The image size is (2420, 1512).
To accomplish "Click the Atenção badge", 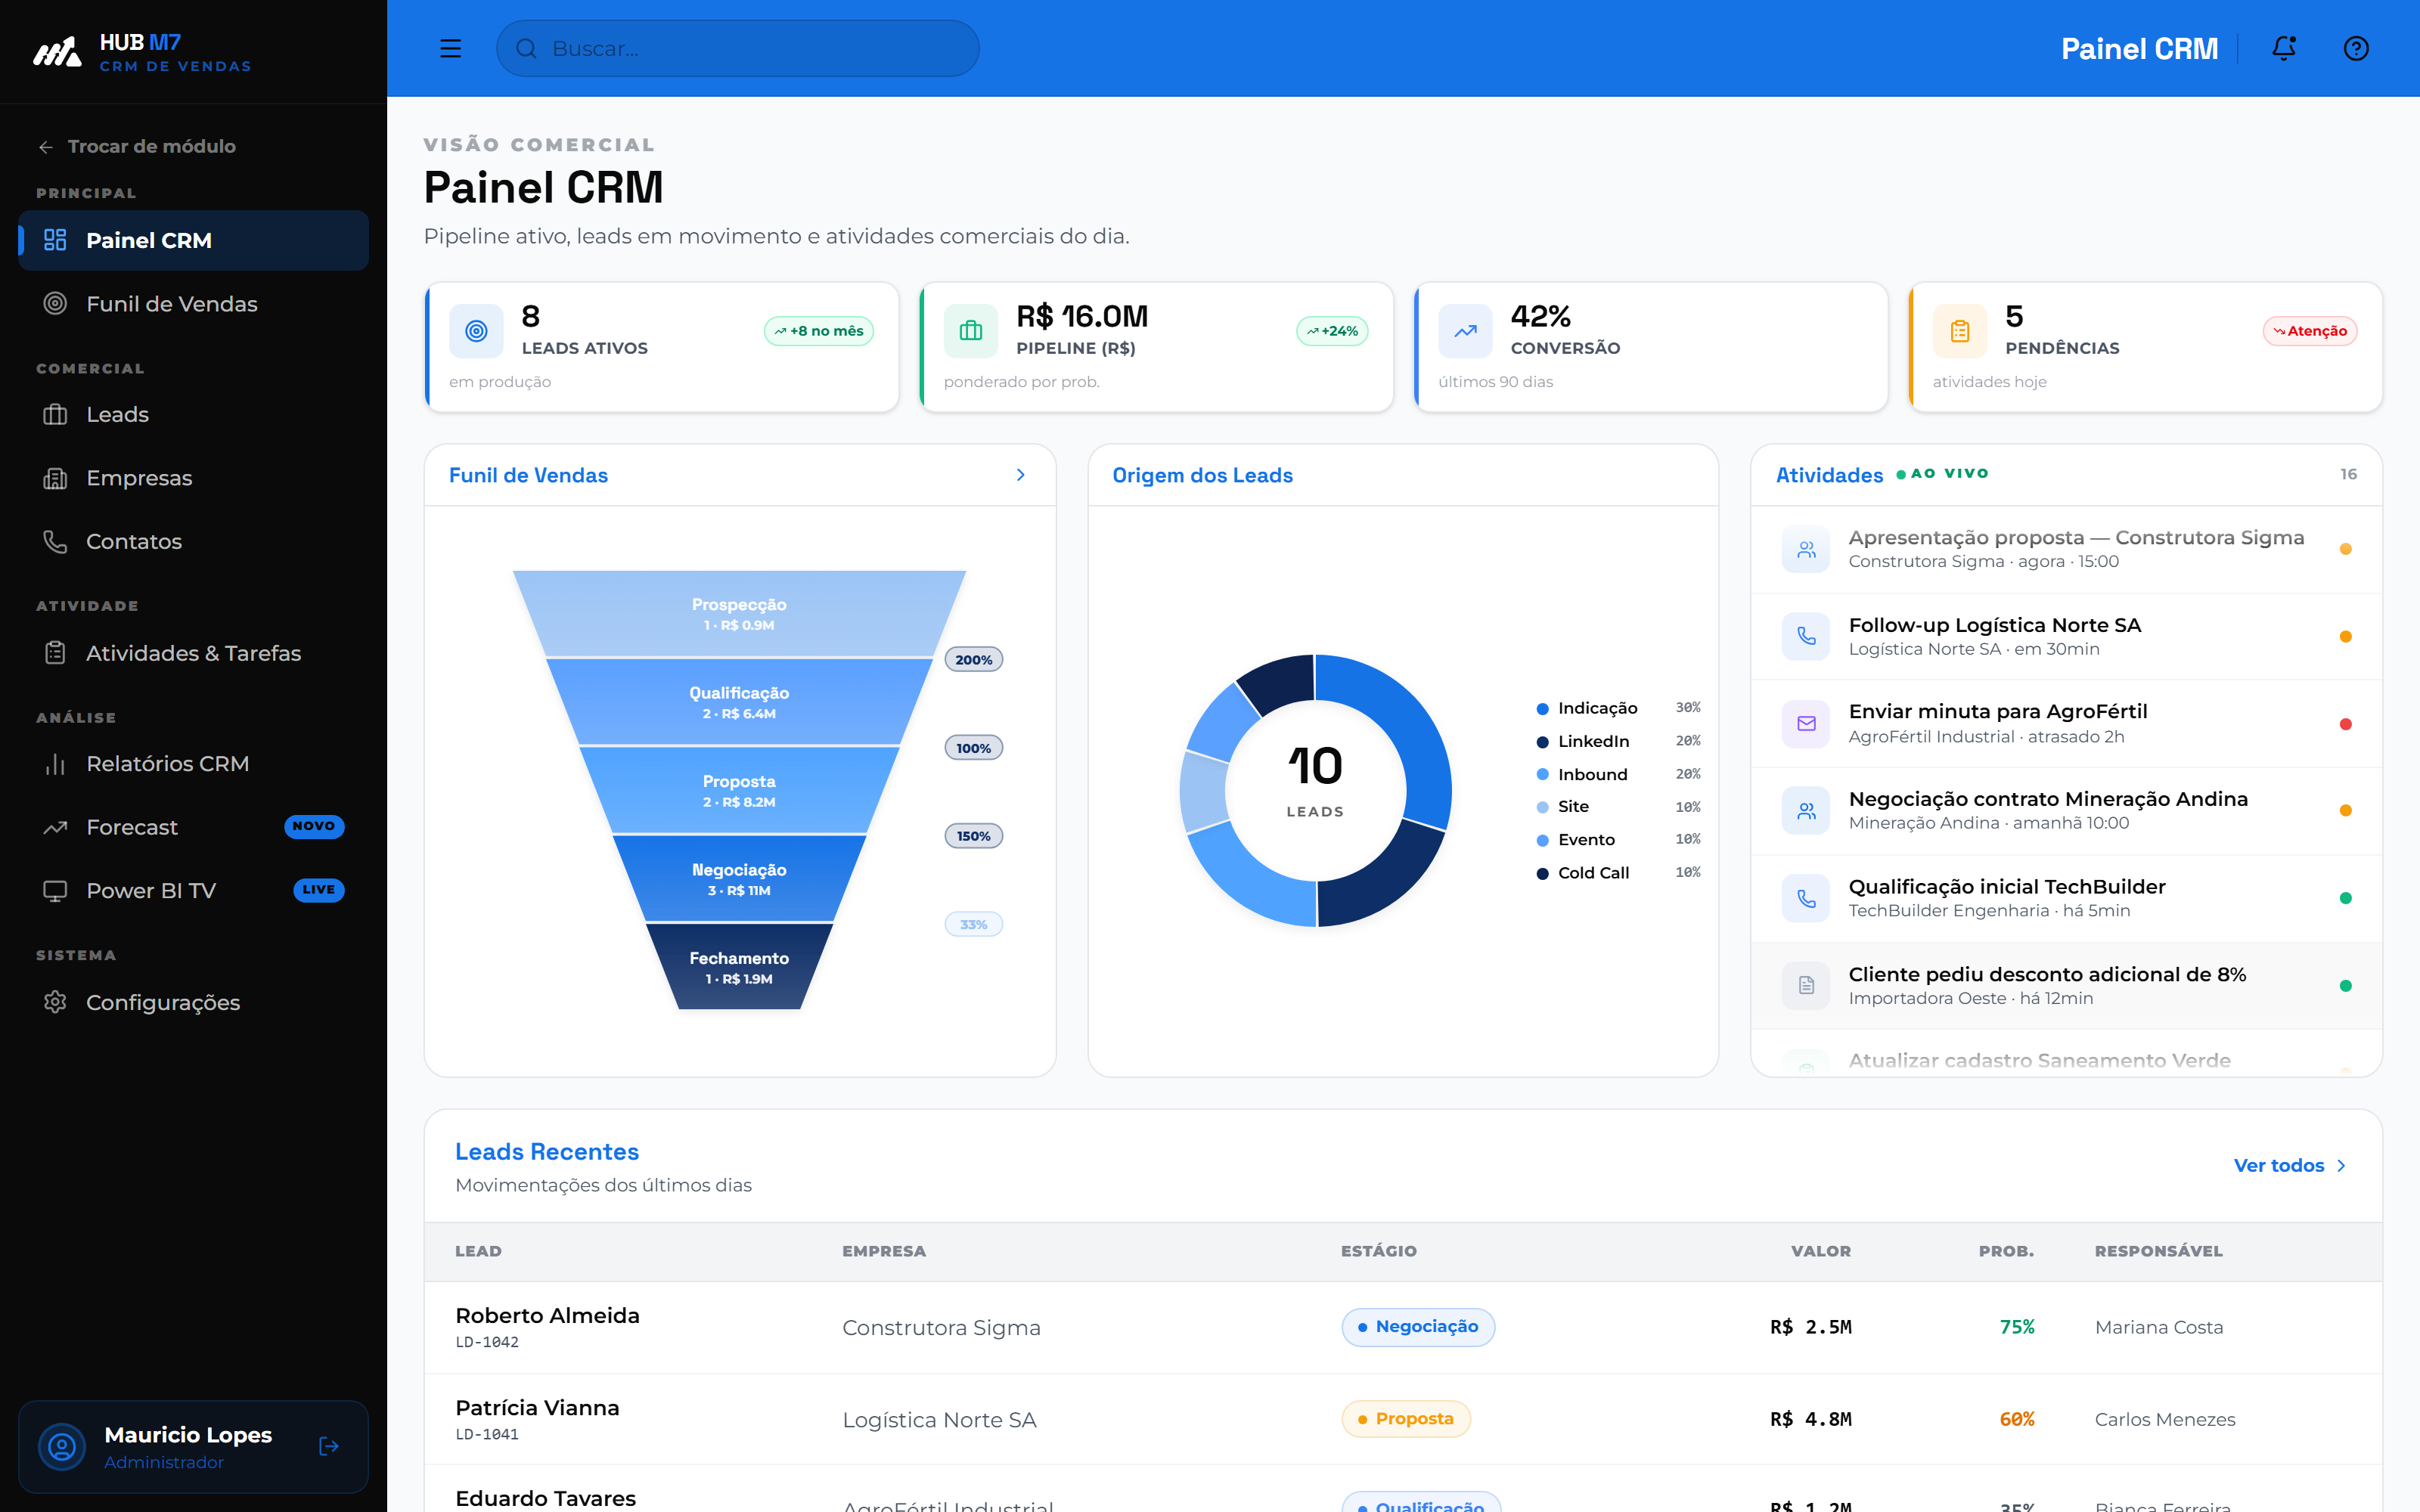I will [2310, 331].
